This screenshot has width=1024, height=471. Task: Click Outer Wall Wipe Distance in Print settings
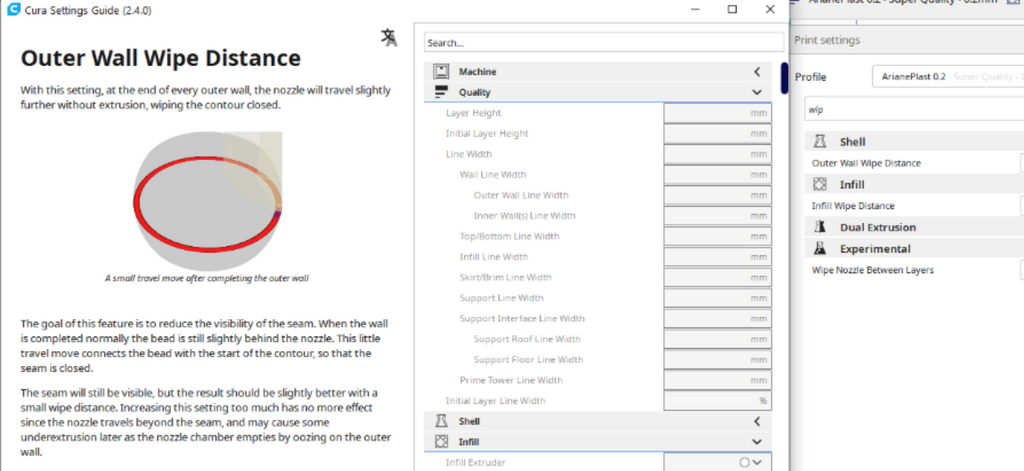(x=867, y=163)
